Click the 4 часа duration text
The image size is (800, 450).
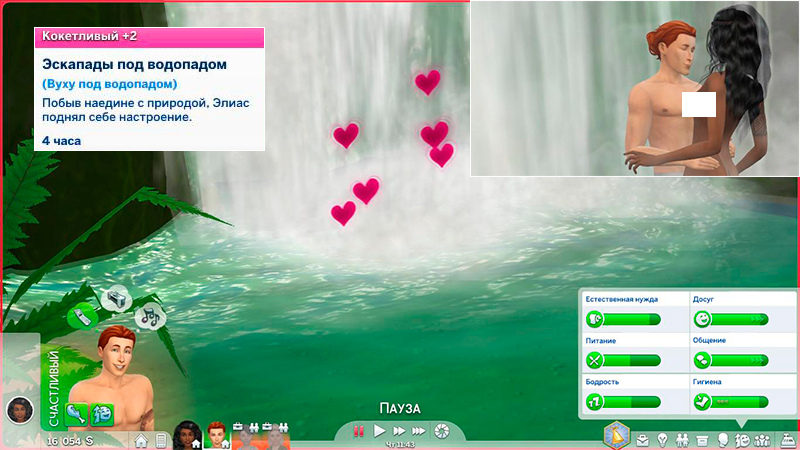click(x=62, y=141)
